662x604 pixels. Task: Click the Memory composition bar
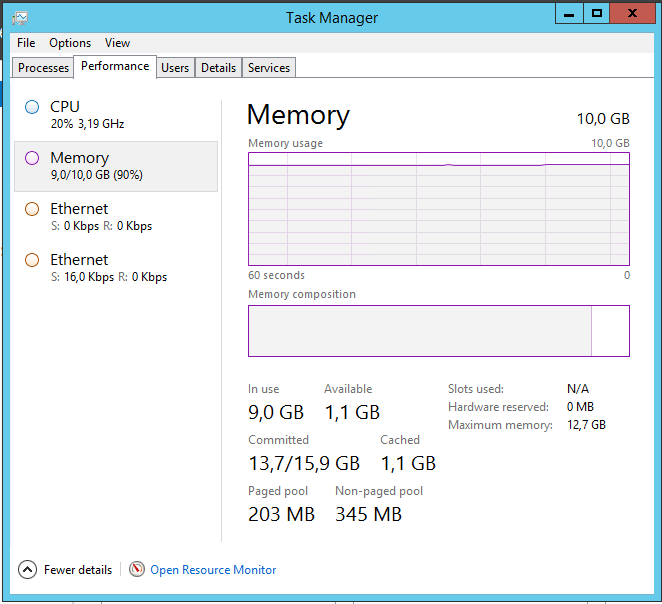tap(438, 330)
